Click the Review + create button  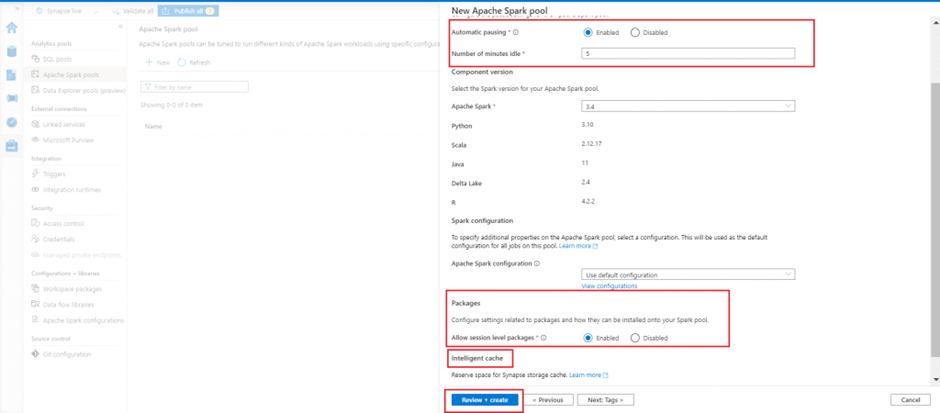pos(484,400)
